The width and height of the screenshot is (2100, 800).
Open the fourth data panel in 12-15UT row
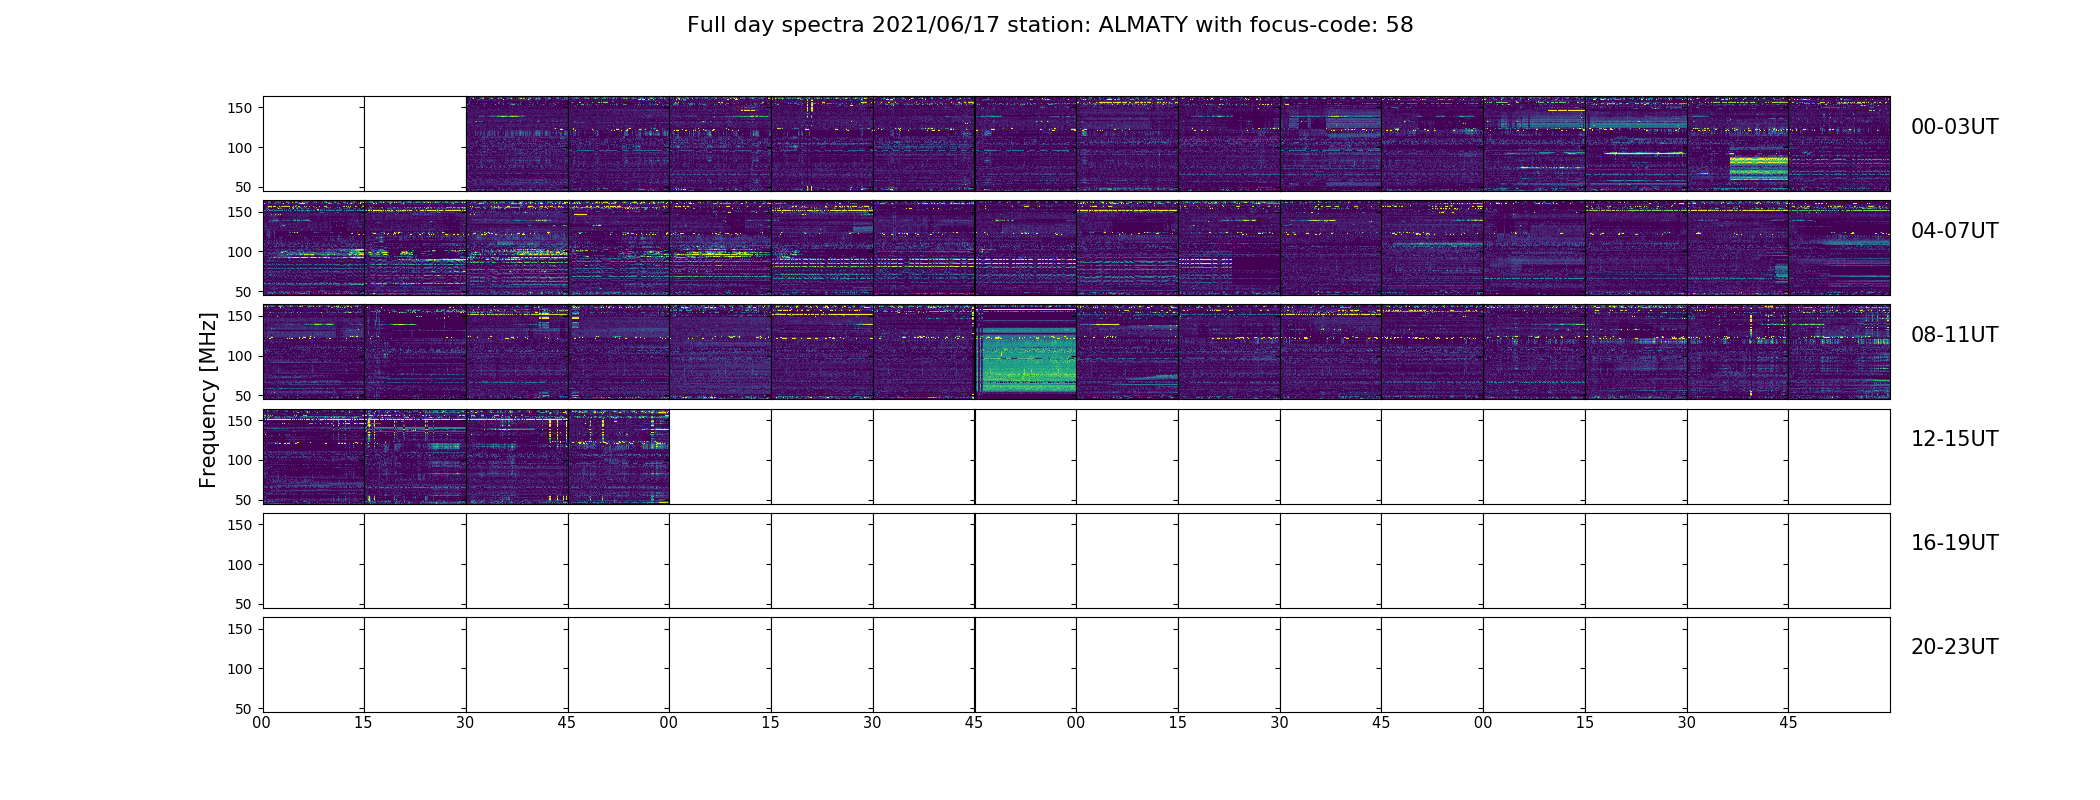[x=619, y=456]
